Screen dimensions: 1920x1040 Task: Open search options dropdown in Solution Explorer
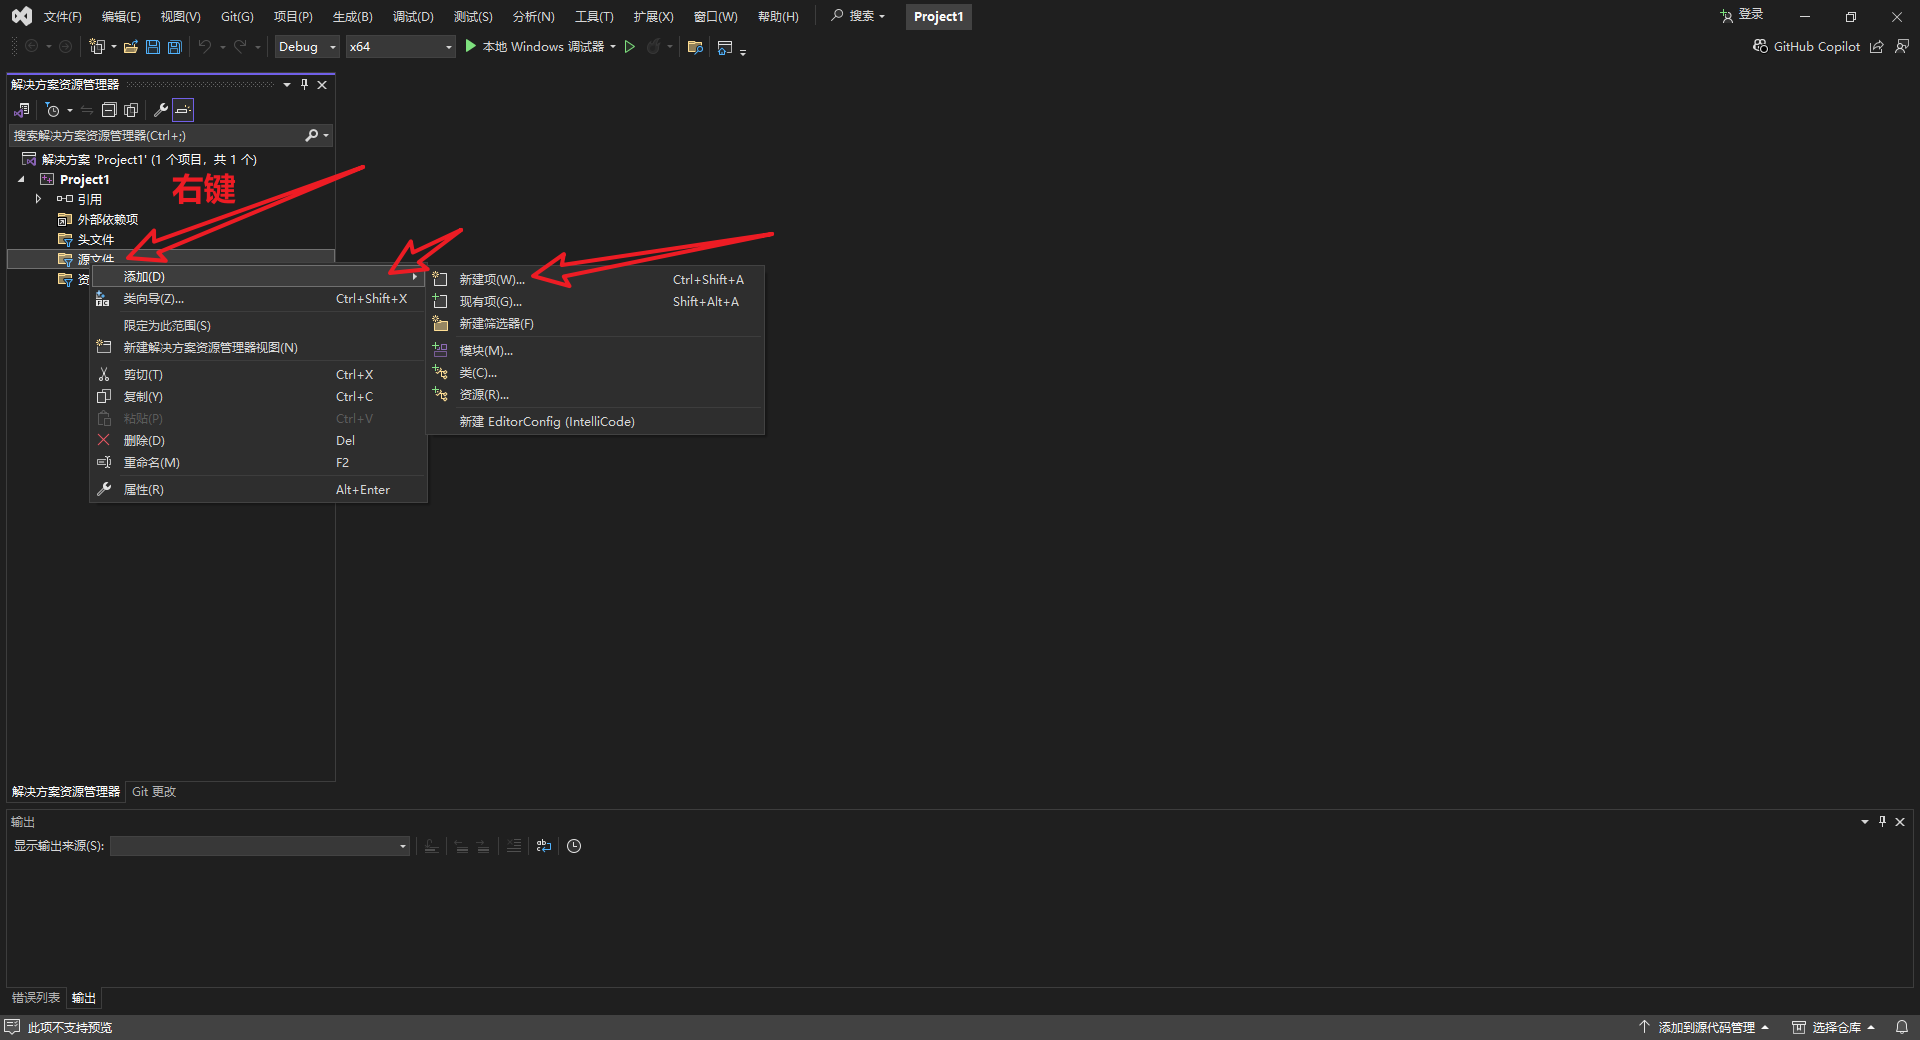point(326,135)
